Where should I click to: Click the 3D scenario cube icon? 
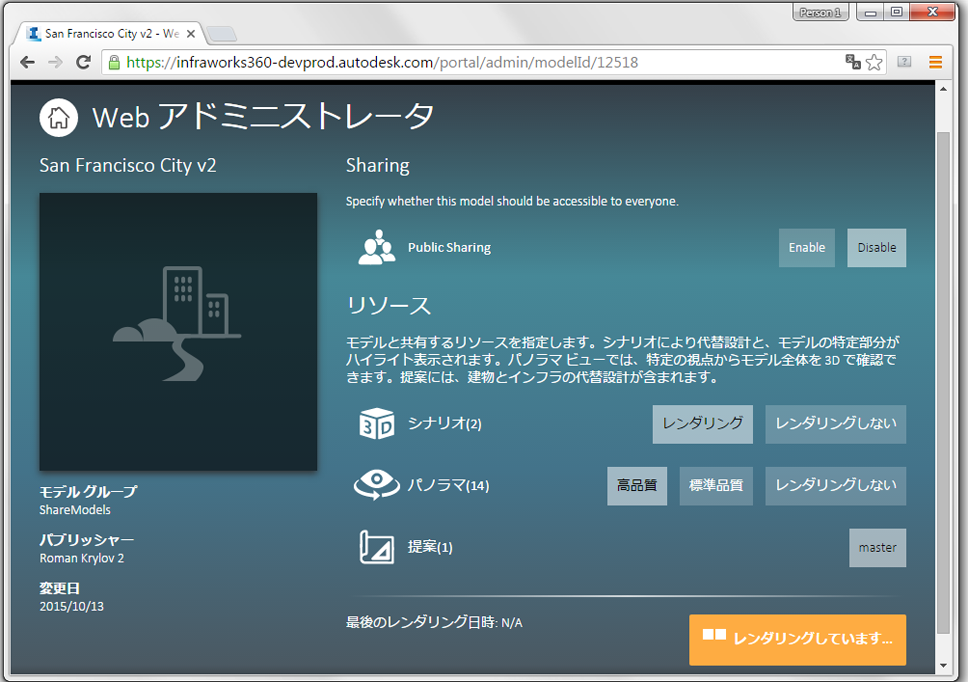coord(377,423)
